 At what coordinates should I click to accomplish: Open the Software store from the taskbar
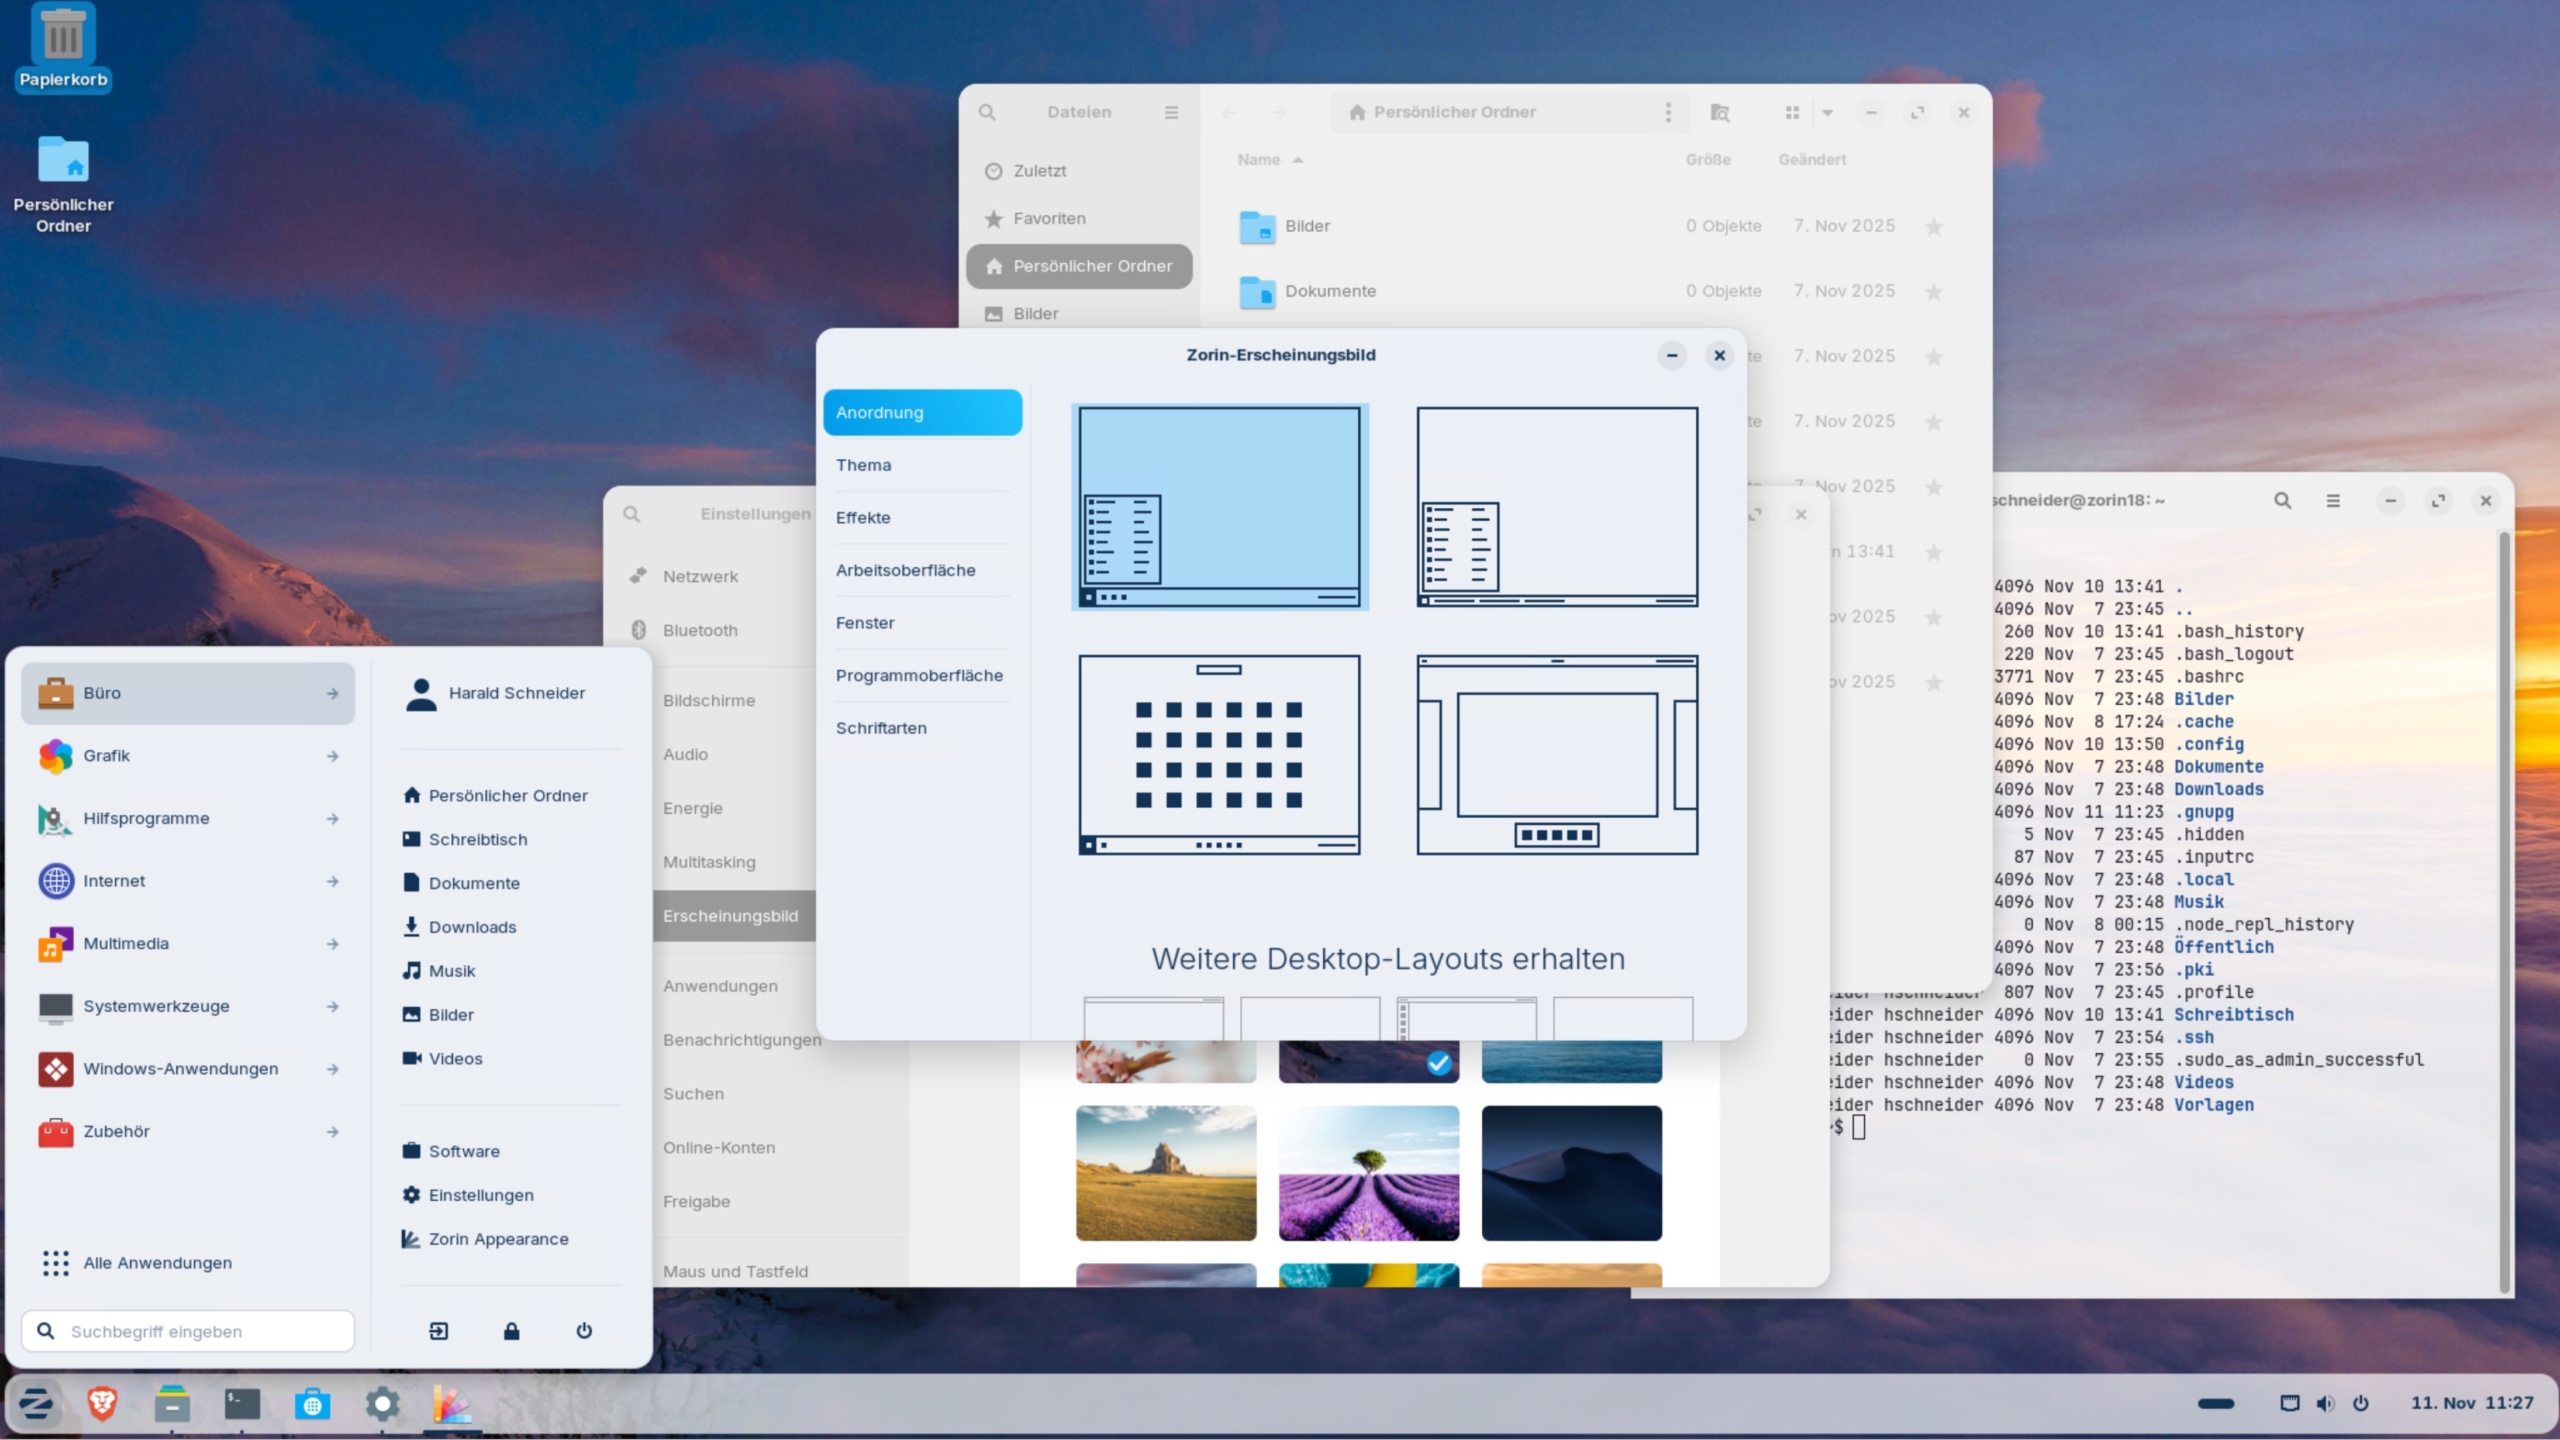coord(314,1404)
